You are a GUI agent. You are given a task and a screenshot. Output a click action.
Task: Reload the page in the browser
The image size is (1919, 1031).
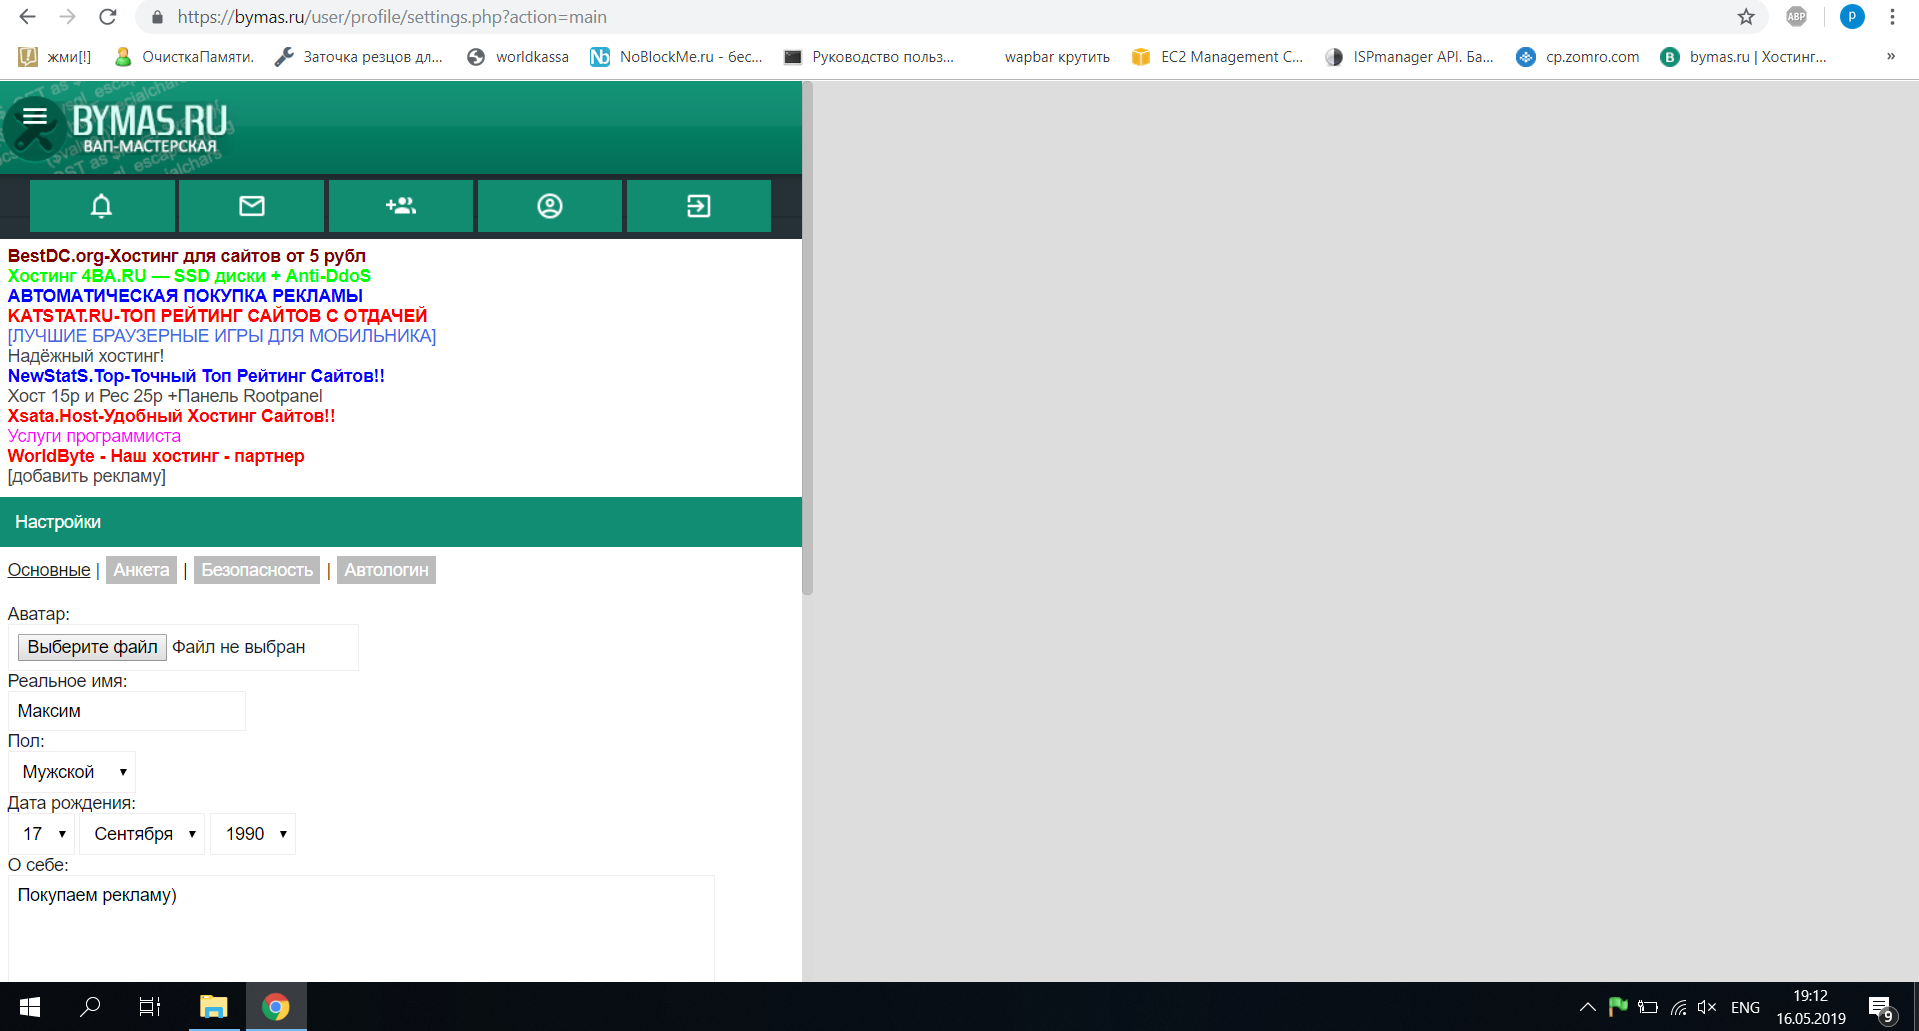[x=108, y=17]
